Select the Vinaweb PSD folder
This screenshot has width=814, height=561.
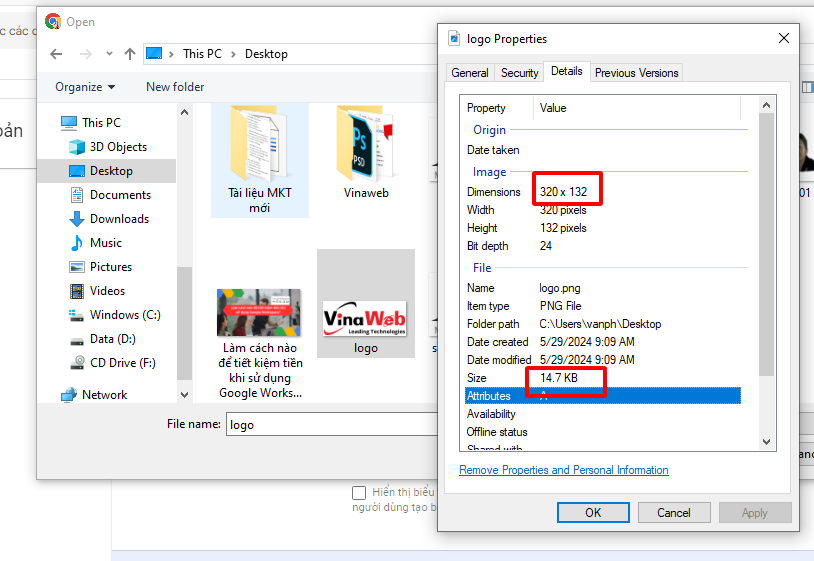365,152
